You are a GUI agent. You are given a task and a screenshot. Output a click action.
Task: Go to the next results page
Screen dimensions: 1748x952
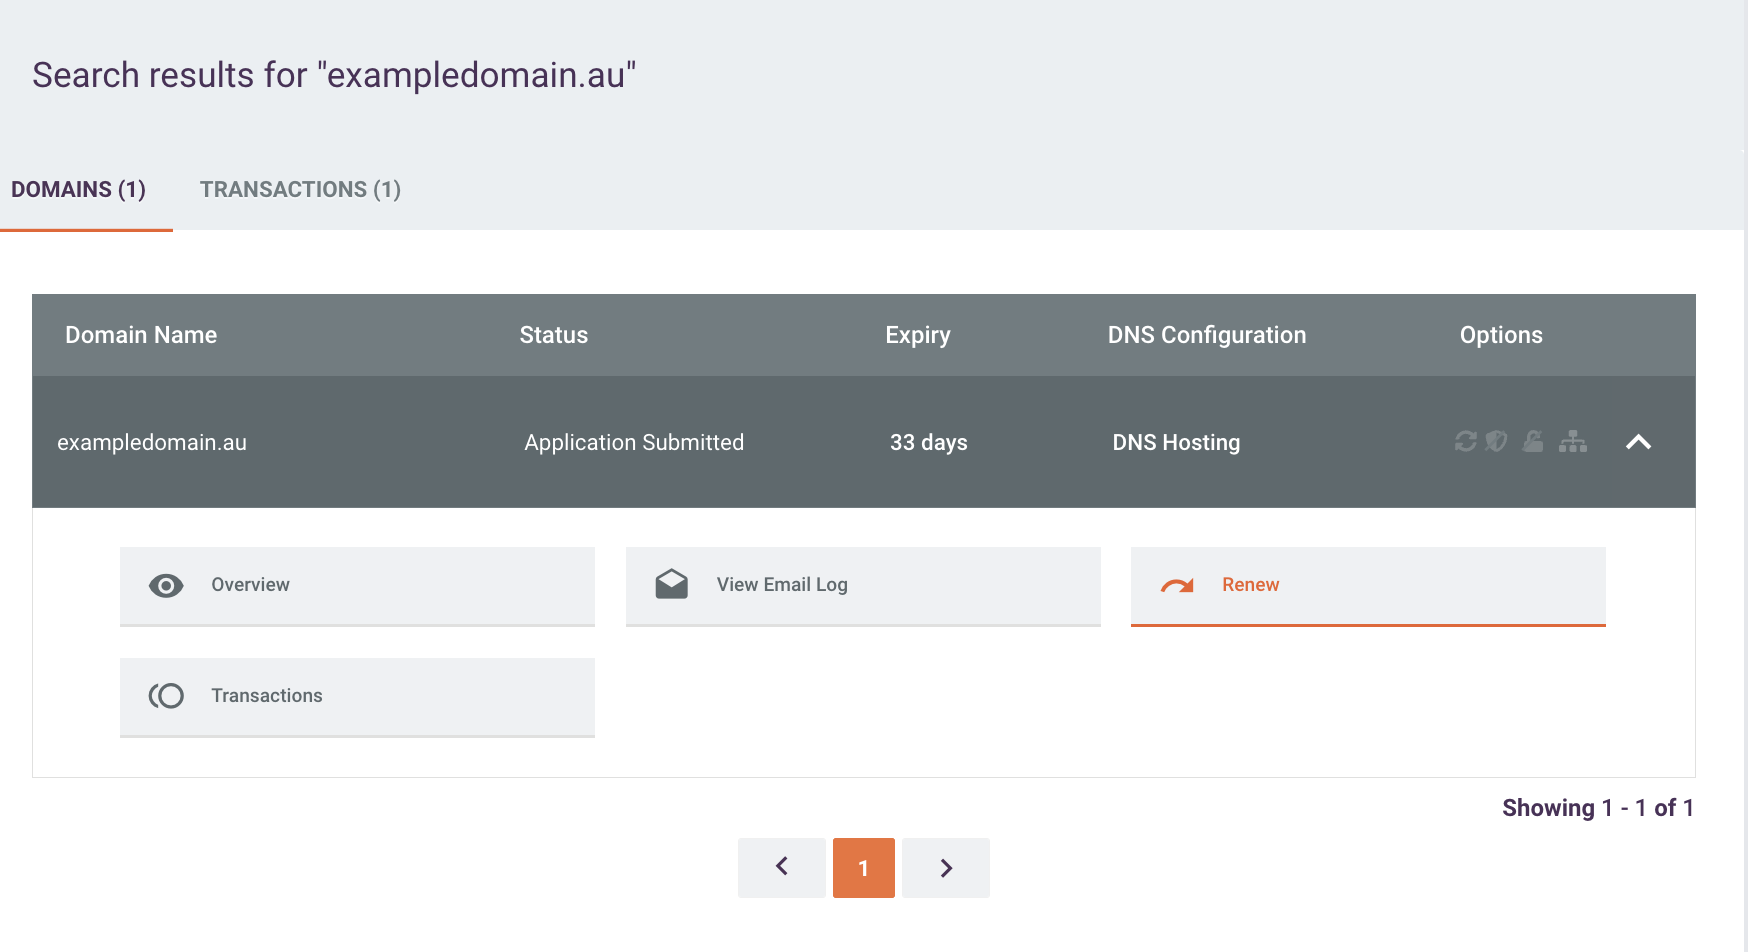(946, 868)
